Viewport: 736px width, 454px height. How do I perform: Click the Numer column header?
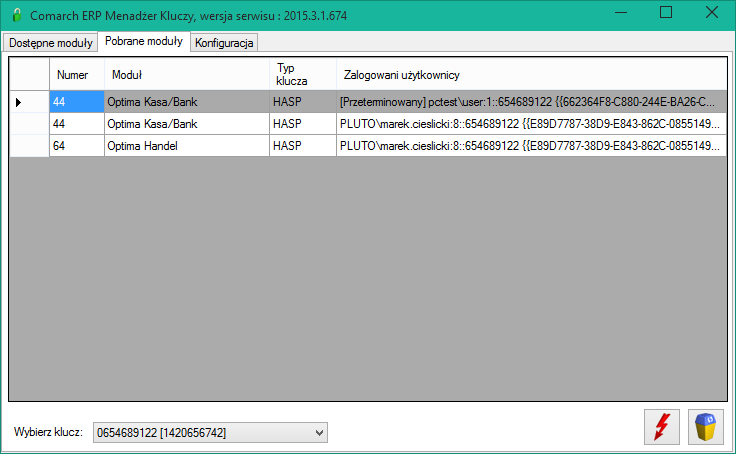[77, 74]
